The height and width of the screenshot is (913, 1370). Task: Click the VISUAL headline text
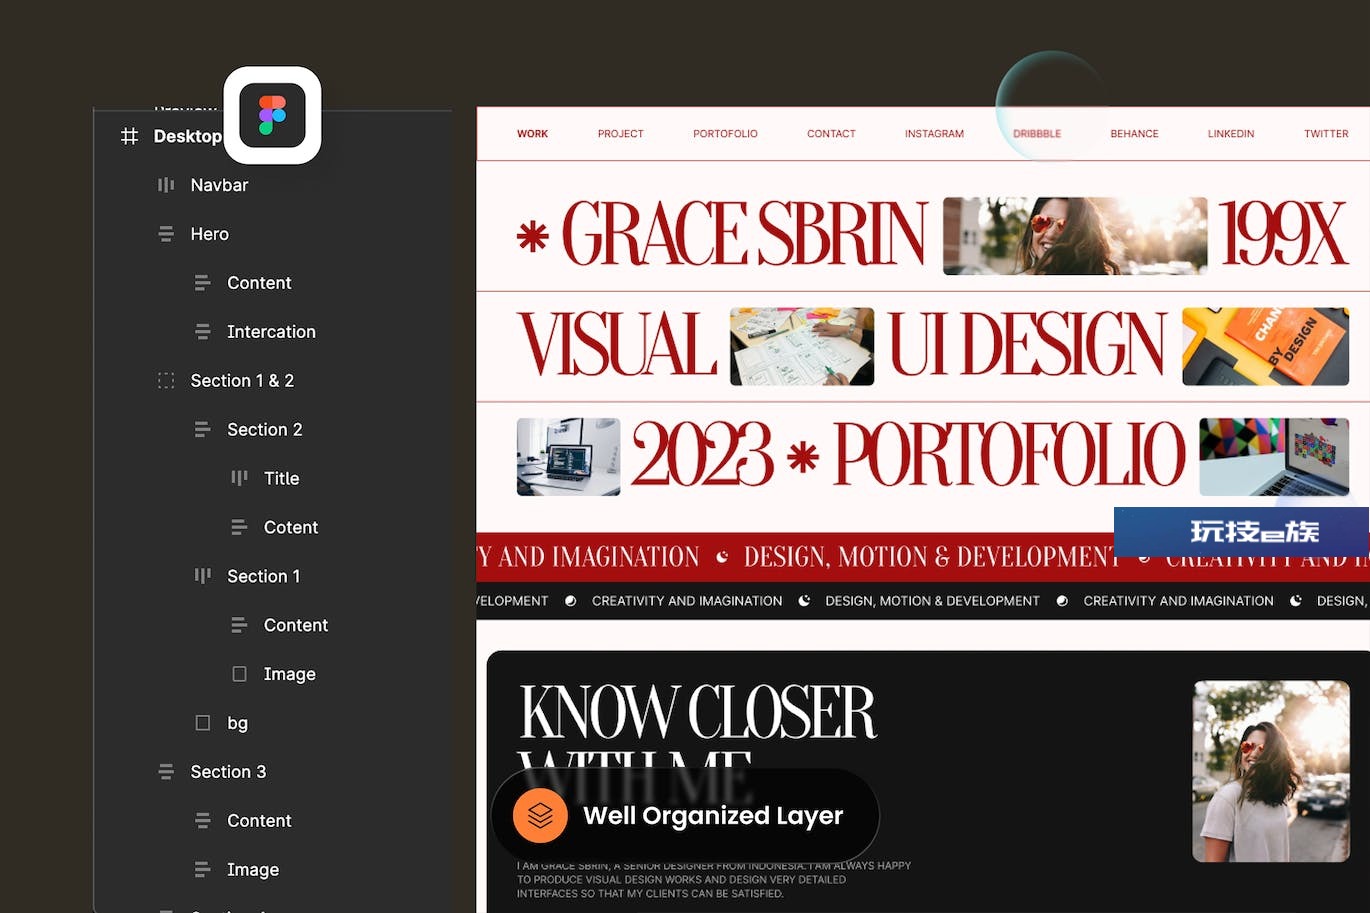(x=616, y=346)
